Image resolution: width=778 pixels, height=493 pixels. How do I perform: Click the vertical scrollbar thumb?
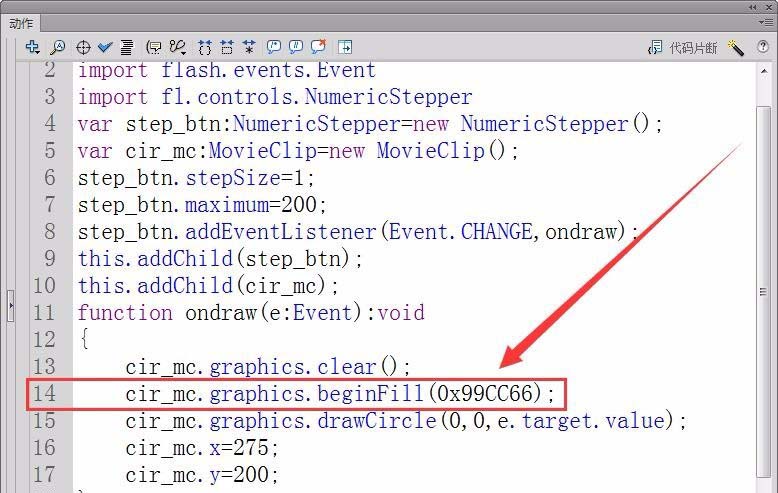[764, 291]
